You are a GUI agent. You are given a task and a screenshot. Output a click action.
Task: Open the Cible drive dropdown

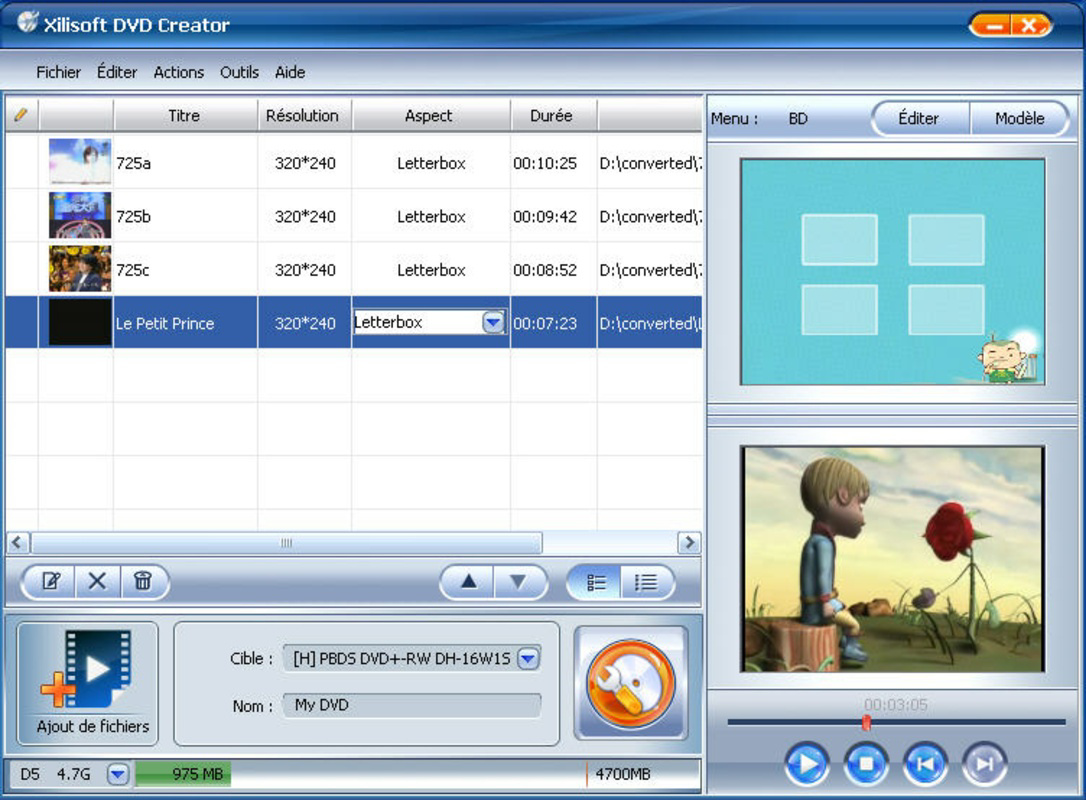tap(528, 659)
